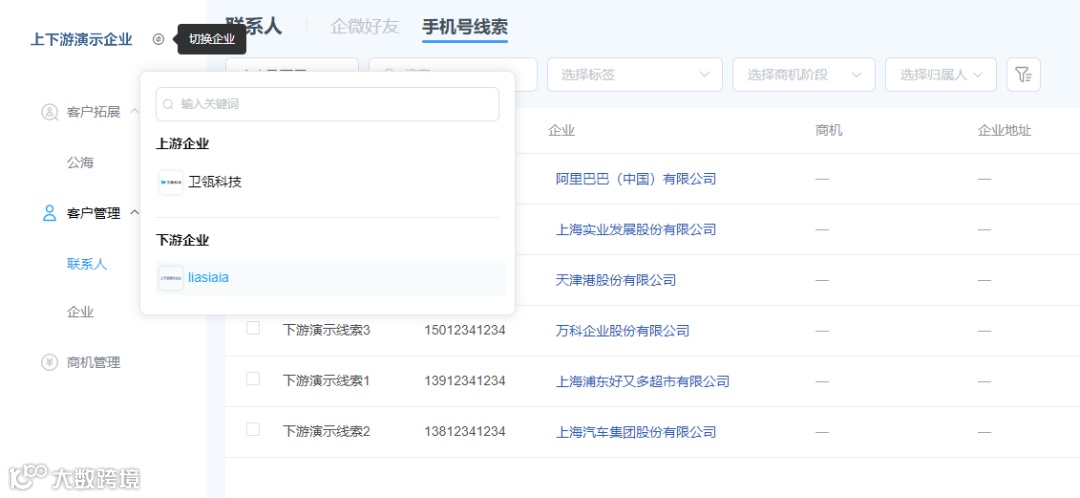Image resolution: width=1080 pixels, height=498 pixels.
Task: Switch to the 联系人 tab
Action: click(253, 25)
